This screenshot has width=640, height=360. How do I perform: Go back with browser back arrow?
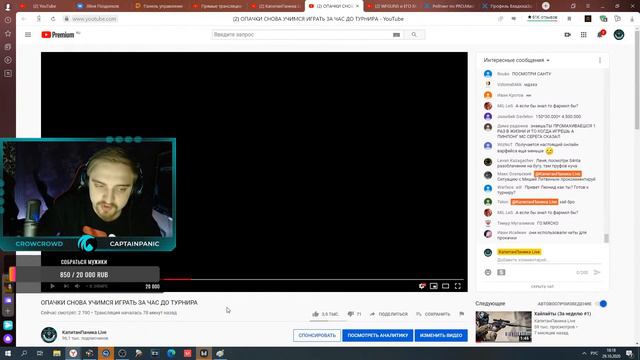24,19
